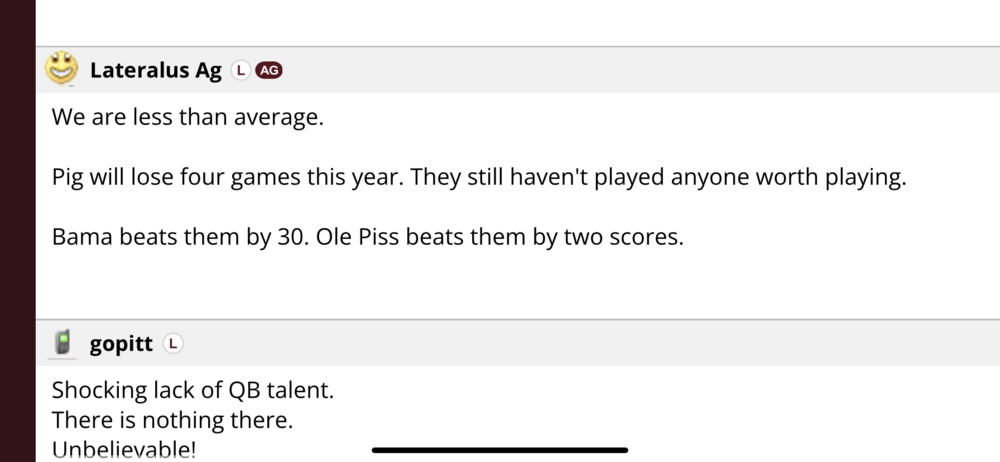This screenshot has height=462, width=1000.
Task: Click the smiley face avatar of Lateralus Ag
Action: coord(62,69)
